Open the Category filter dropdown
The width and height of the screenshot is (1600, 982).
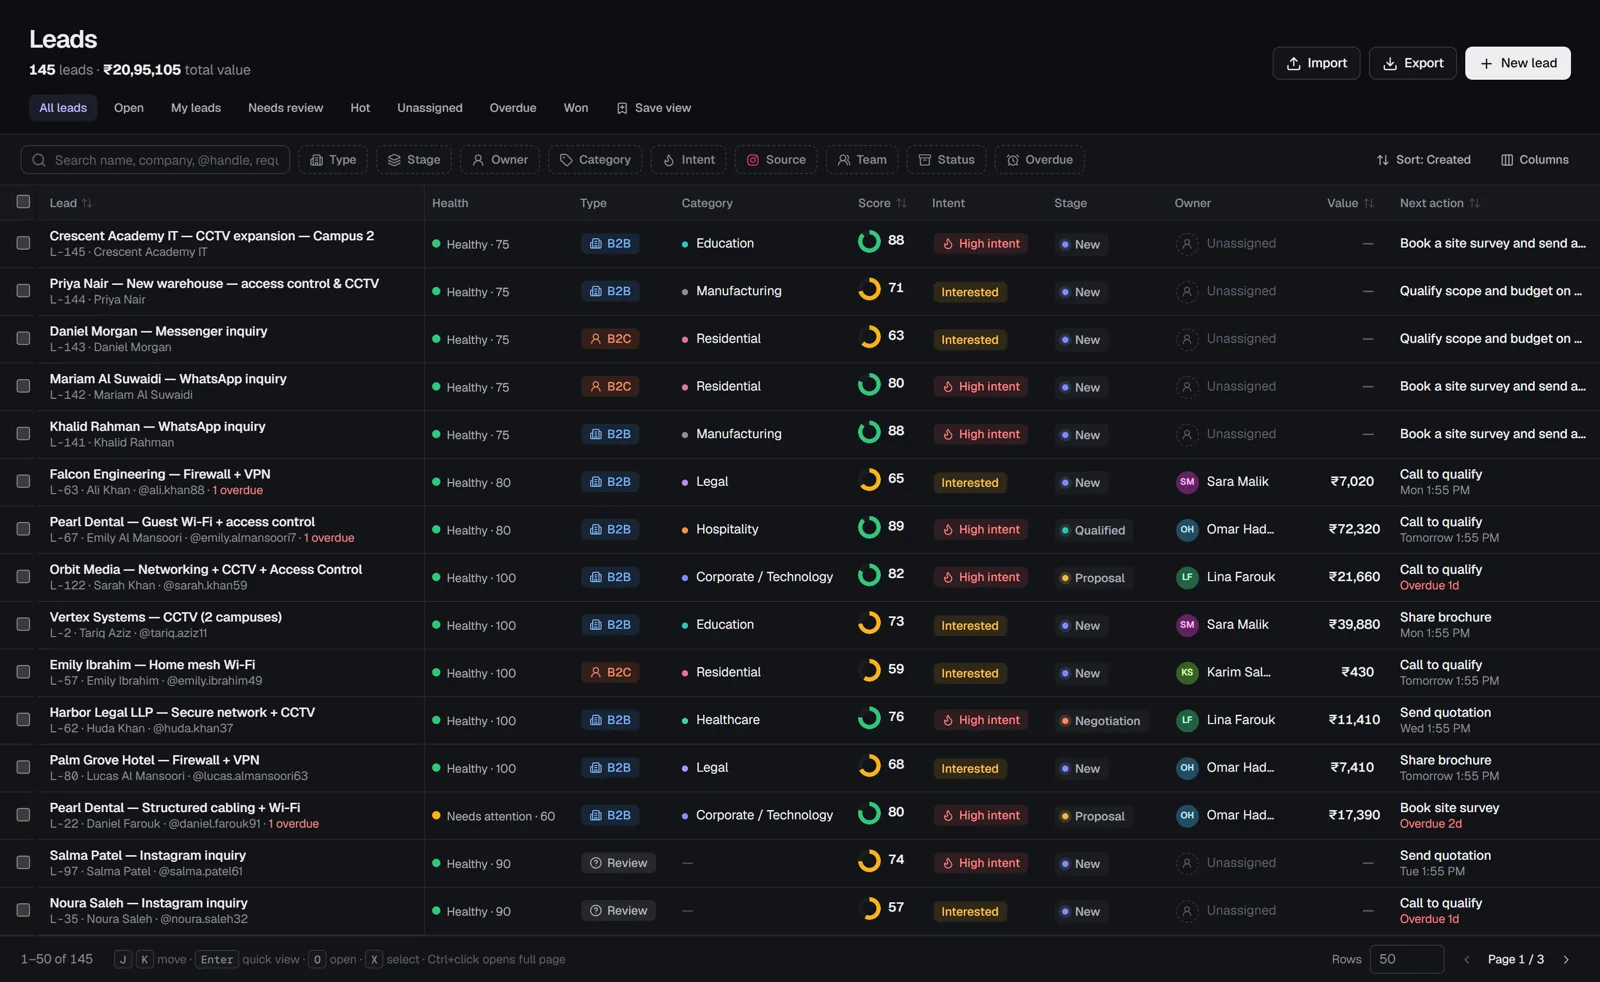point(594,160)
